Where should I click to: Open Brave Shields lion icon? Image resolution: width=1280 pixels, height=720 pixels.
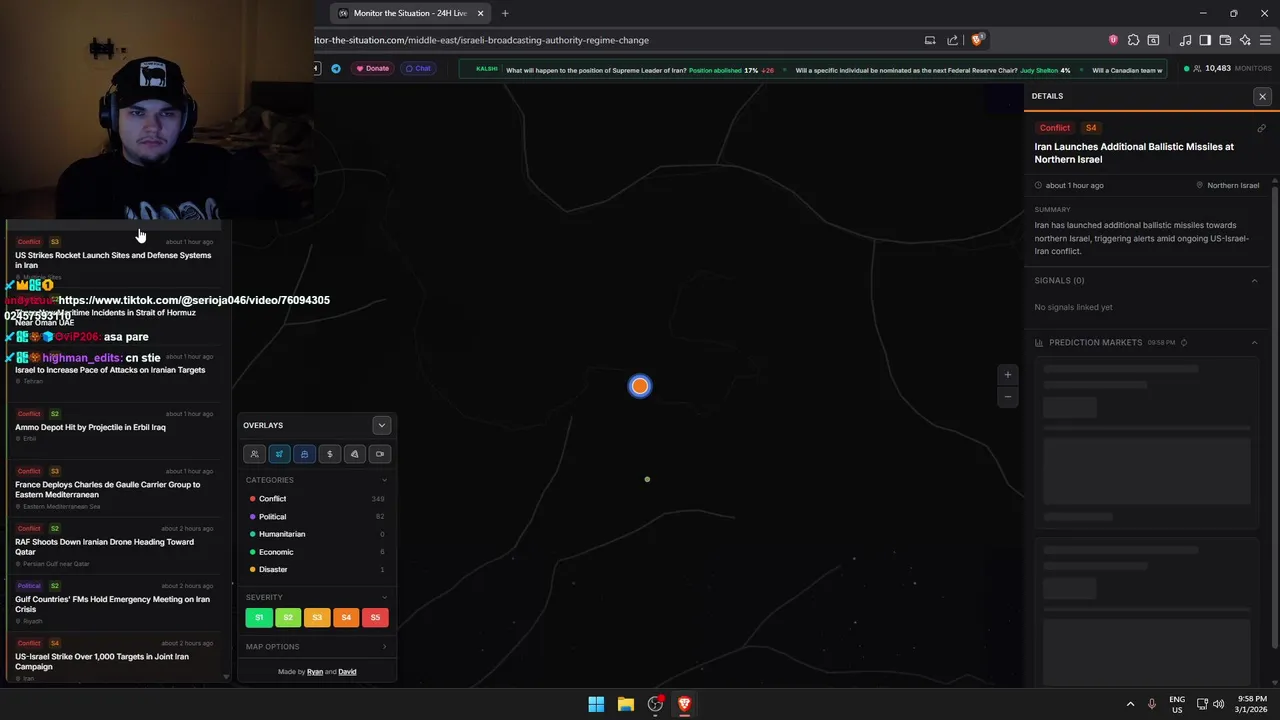coord(977,40)
